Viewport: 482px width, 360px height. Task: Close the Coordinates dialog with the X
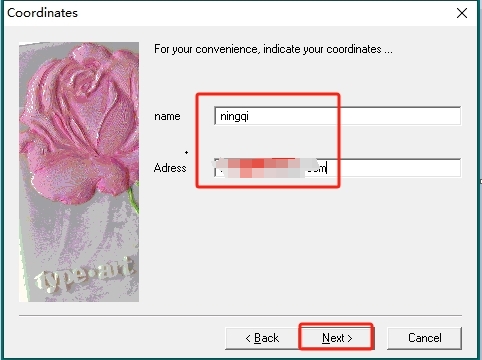(x=462, y=13)
